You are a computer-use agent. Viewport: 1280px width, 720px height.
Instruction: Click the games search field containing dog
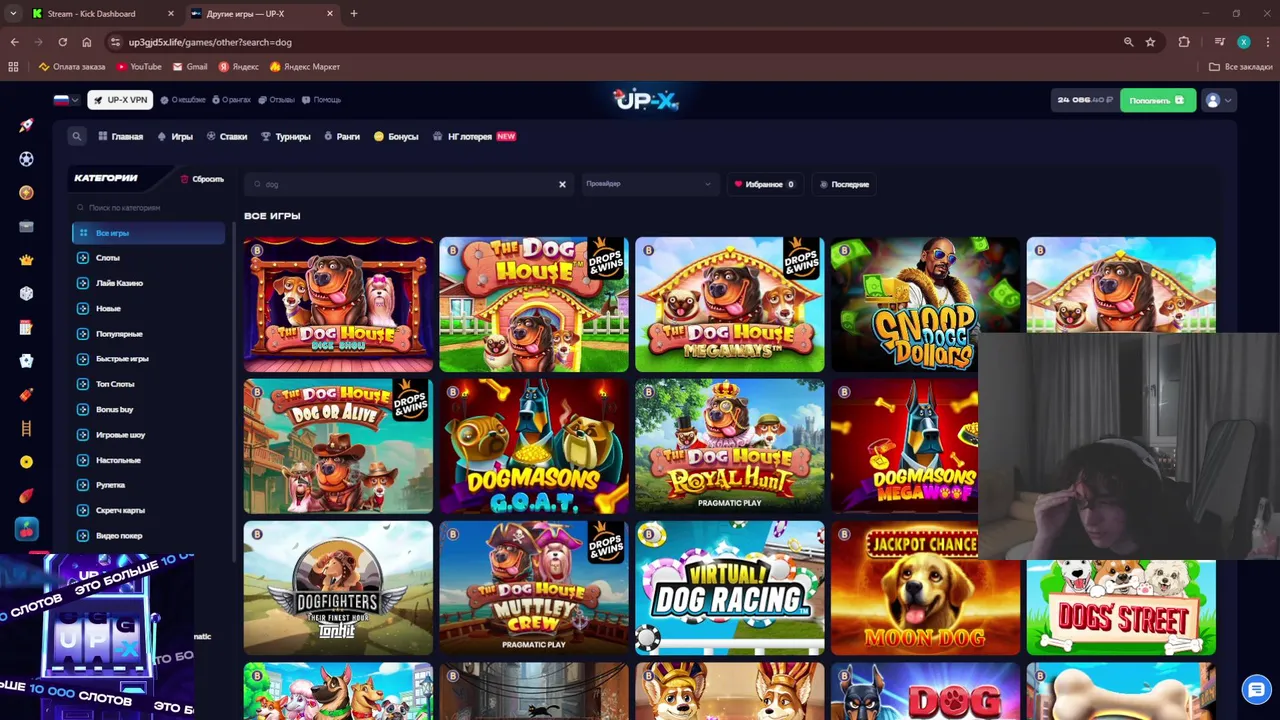click(408, 184)
